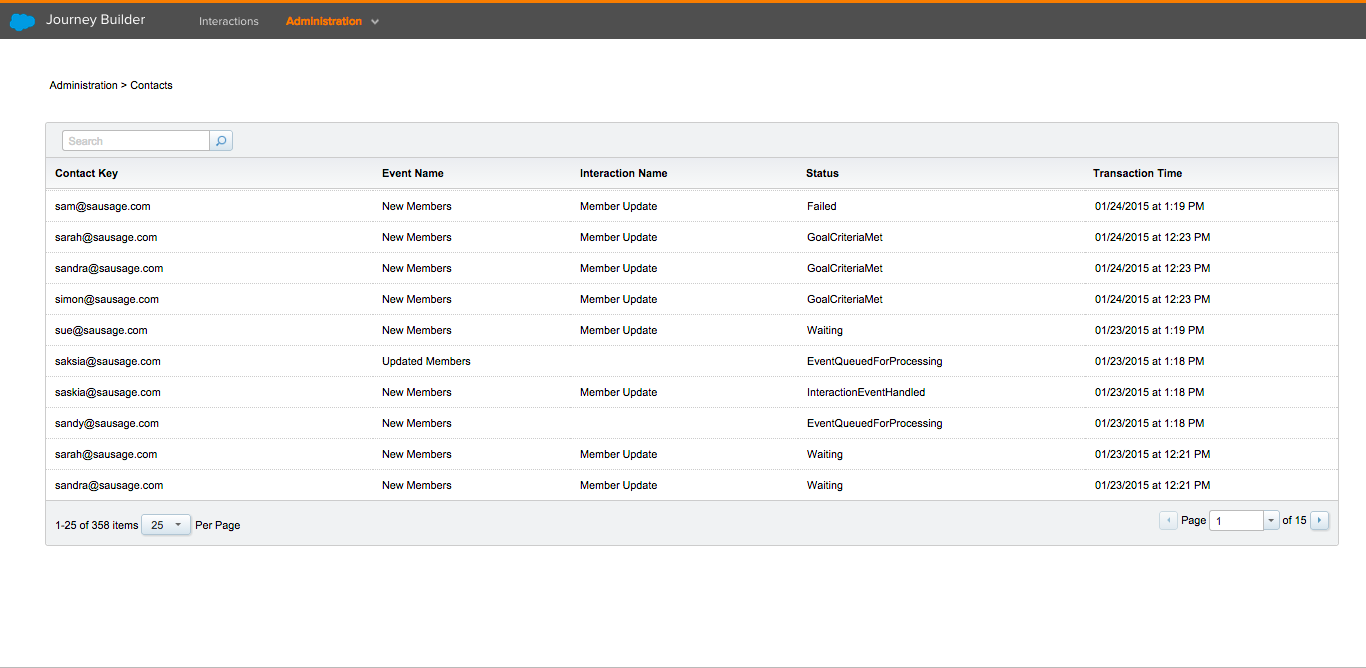Click the Failed status cell
This screenshot has width=1366, height=668.
pos(821,206)
